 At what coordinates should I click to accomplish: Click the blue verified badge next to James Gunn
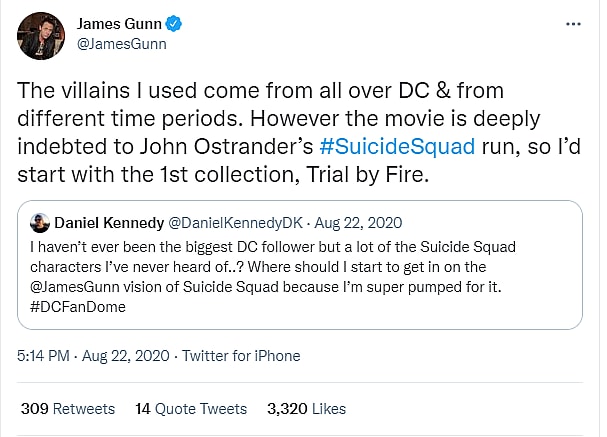[x=177, y=23]
